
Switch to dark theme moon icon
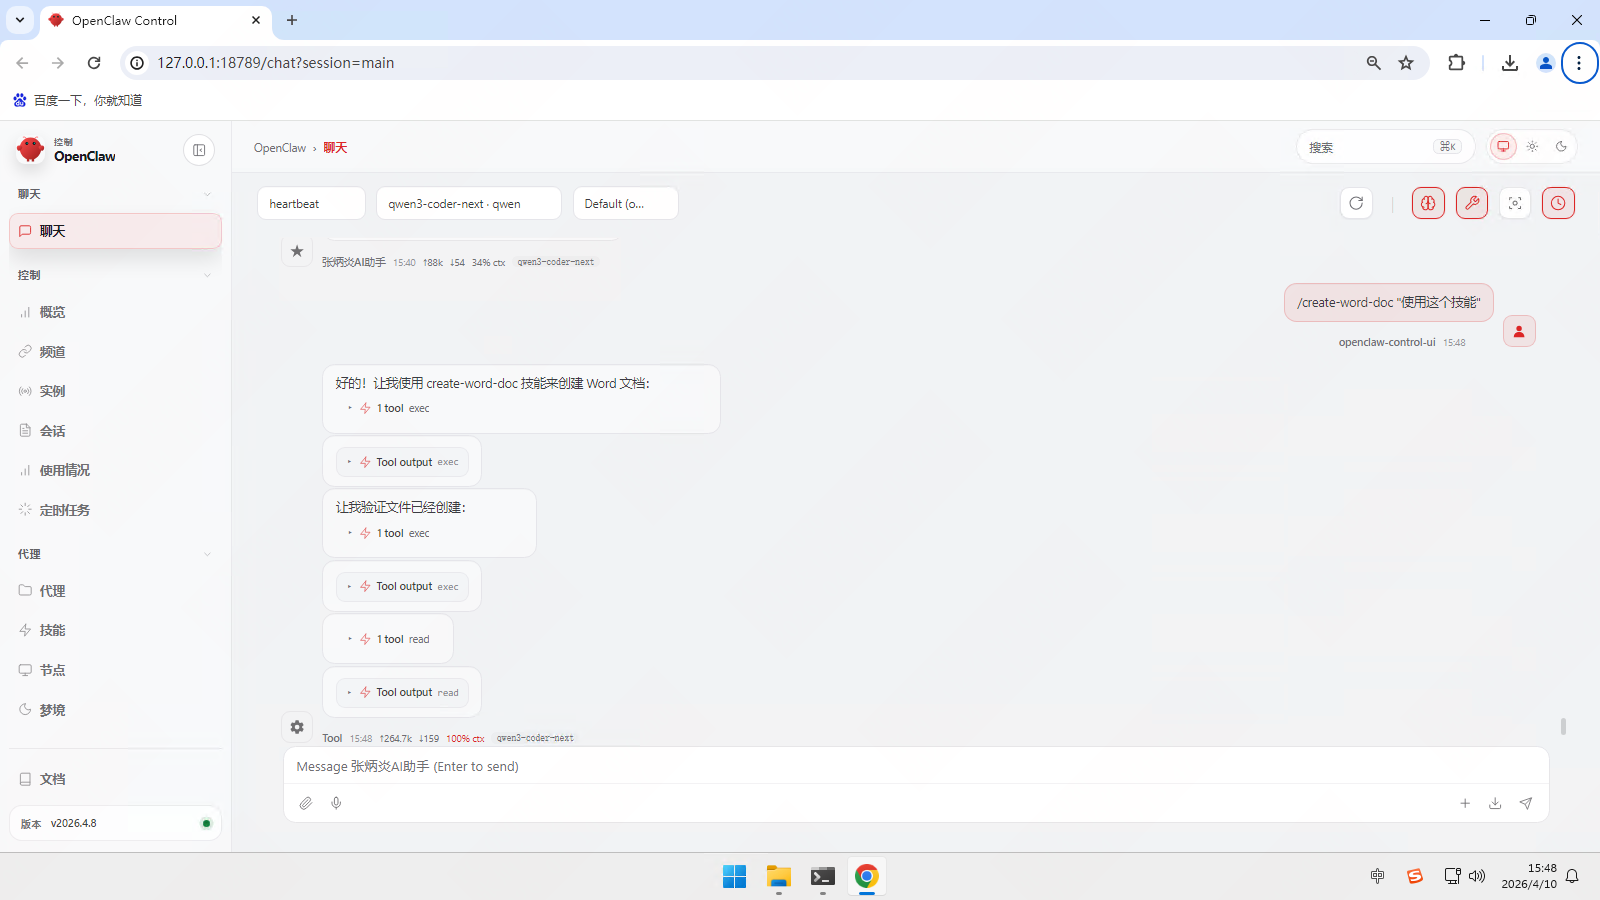1561,147
